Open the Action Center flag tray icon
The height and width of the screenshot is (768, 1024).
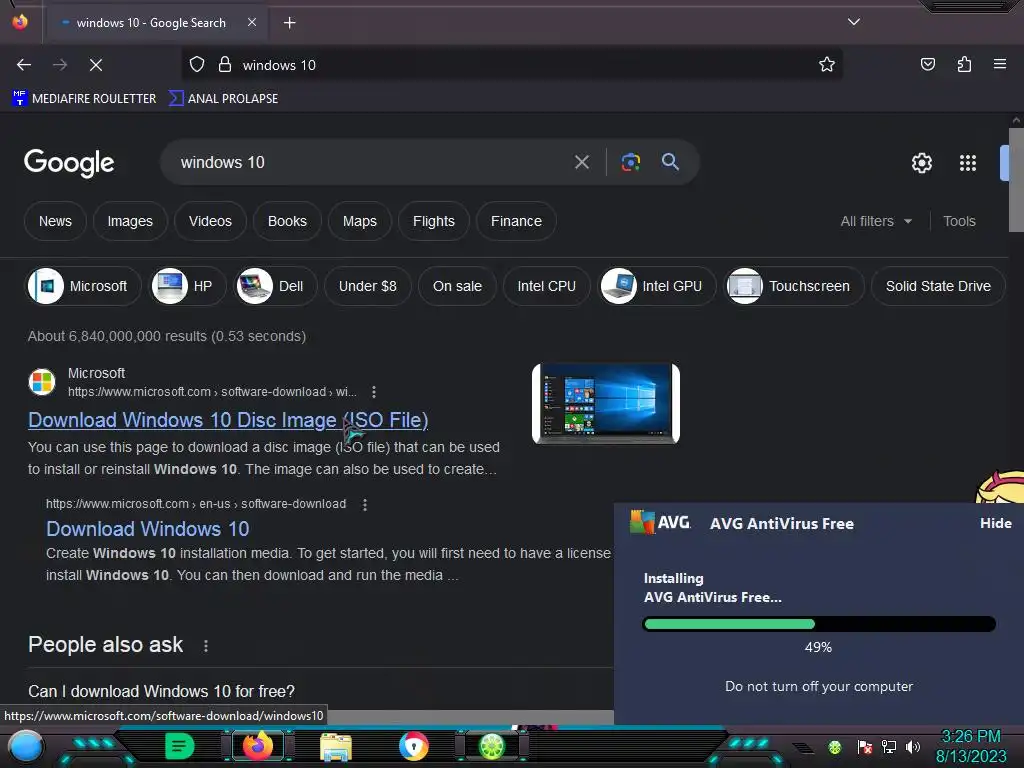point(865,746)
